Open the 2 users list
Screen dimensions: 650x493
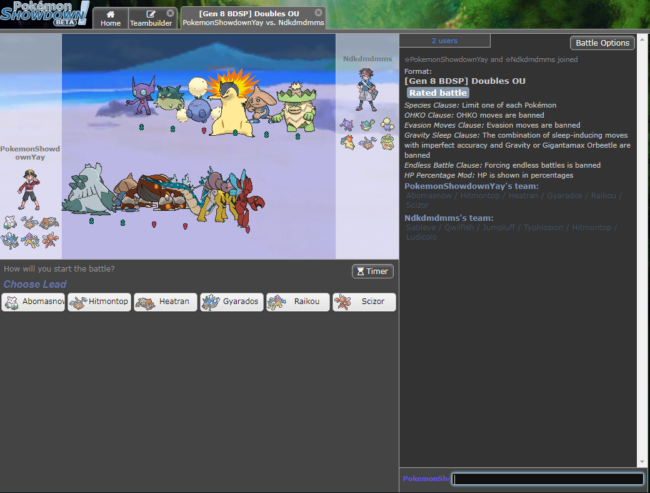click(x=445, y=41)
